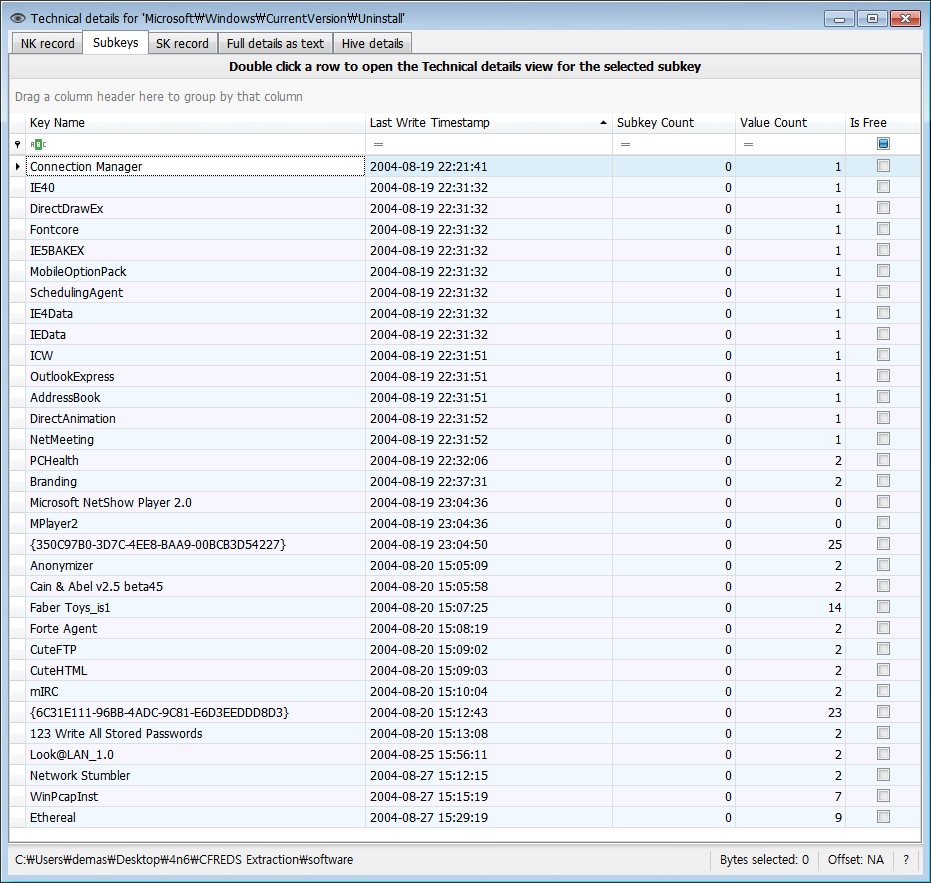The height and width of the screenshot is (883, 931).
Task: Sort by Value Count column header
Action: point(790,123)
